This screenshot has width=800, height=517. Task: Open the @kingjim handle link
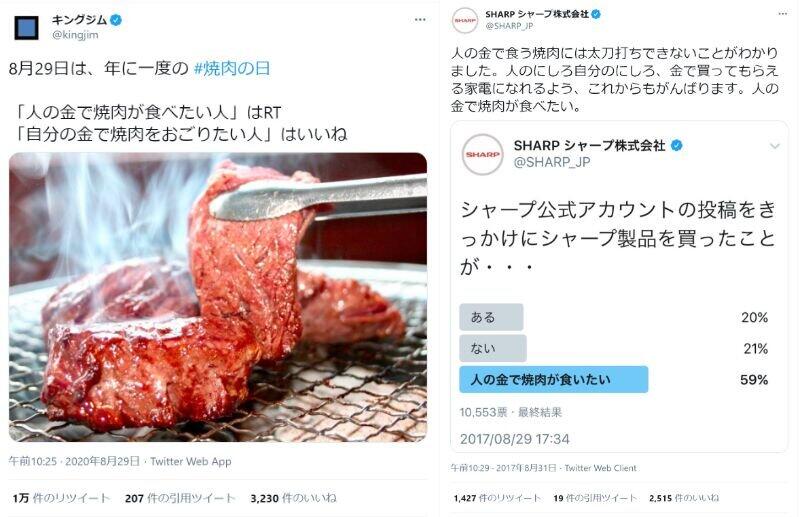point(75,35)
